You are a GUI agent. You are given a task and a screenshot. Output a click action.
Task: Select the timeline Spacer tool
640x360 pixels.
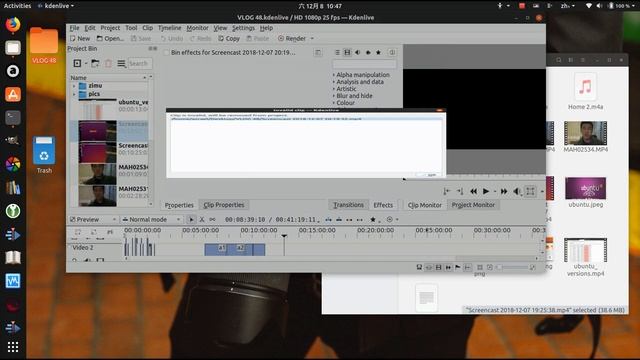click(x=212, y=220)
